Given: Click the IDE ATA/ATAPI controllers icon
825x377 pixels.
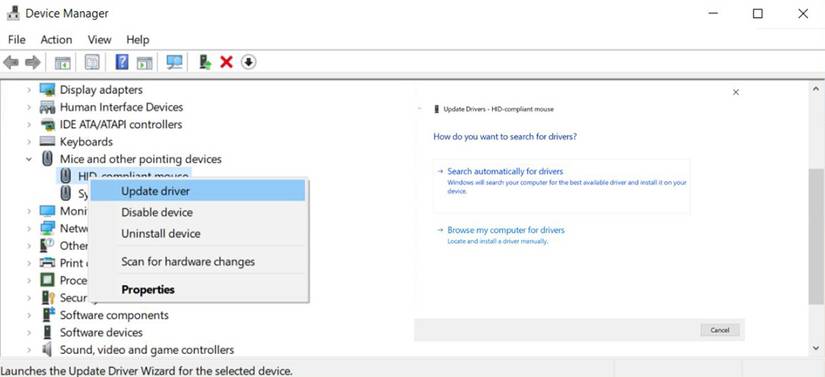Looking at the screenshot, I should coord(47,125).
